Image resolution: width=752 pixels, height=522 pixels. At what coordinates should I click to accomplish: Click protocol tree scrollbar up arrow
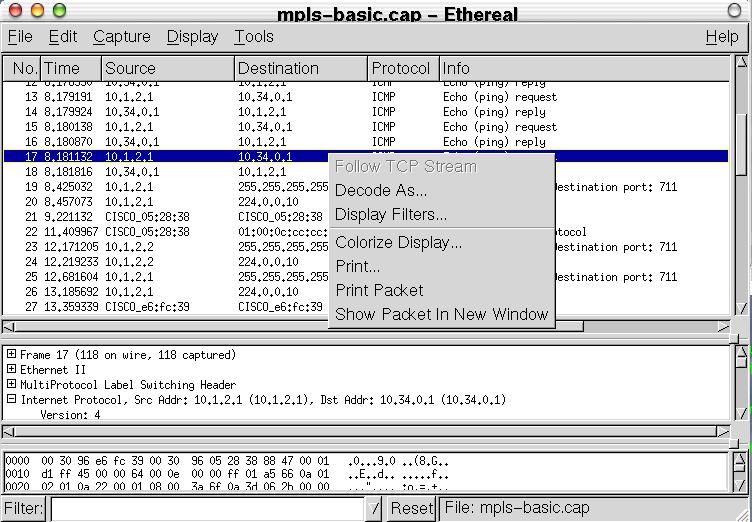click(741, 353)
